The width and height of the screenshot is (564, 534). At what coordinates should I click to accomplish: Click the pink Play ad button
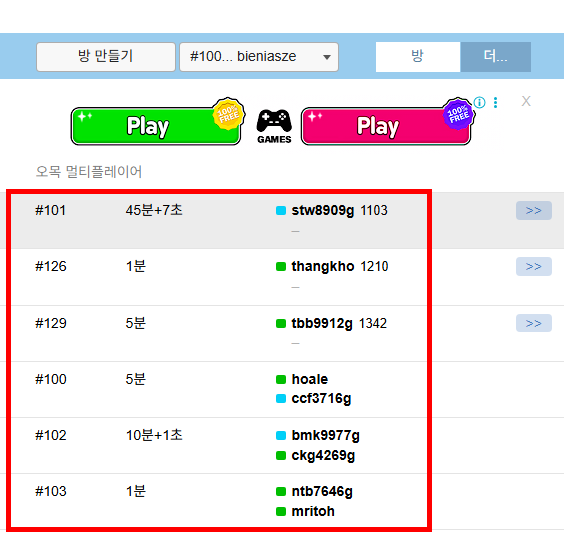(x=386, y=126)
